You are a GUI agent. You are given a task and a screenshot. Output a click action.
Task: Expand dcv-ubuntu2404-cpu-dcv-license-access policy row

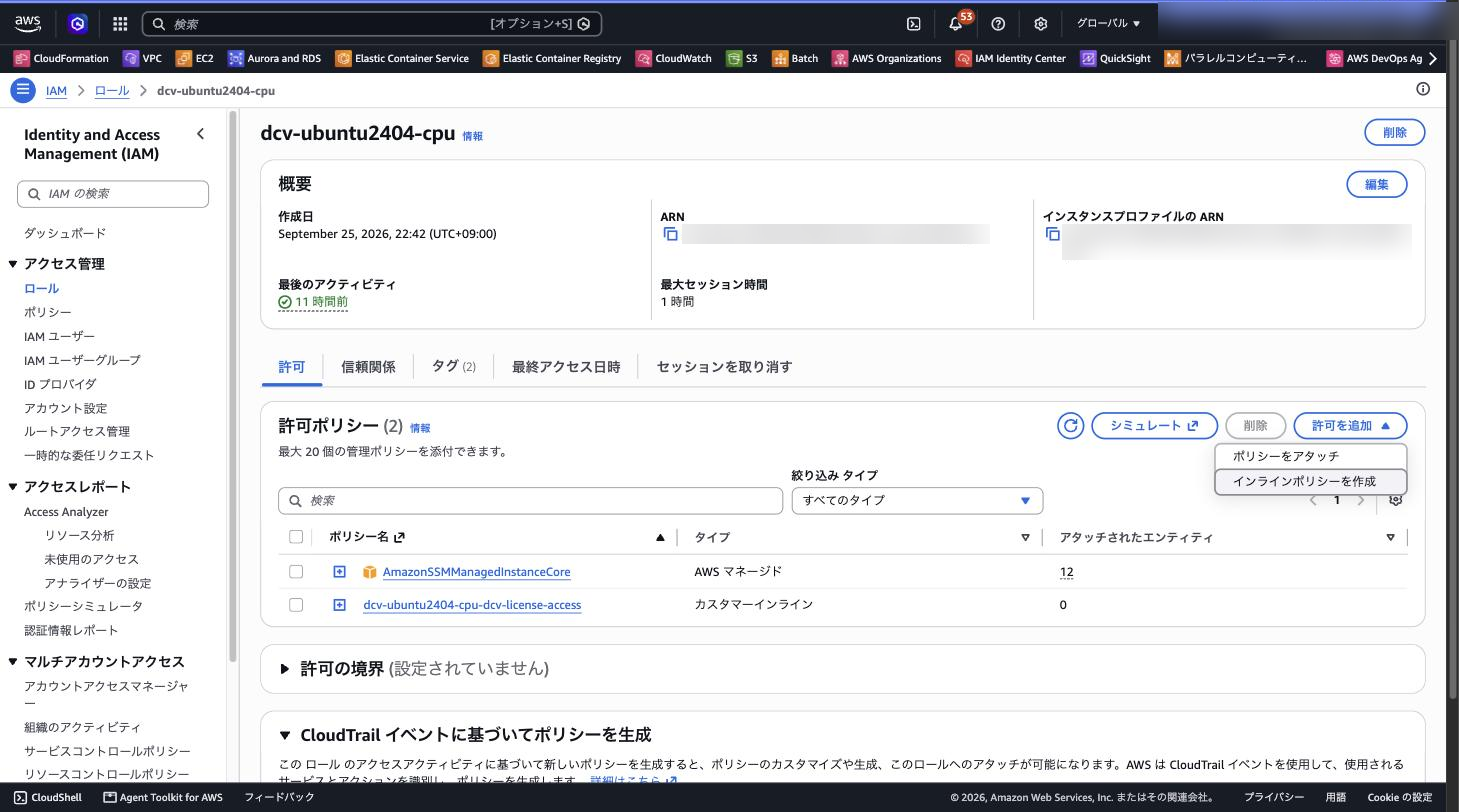[339, 605]
